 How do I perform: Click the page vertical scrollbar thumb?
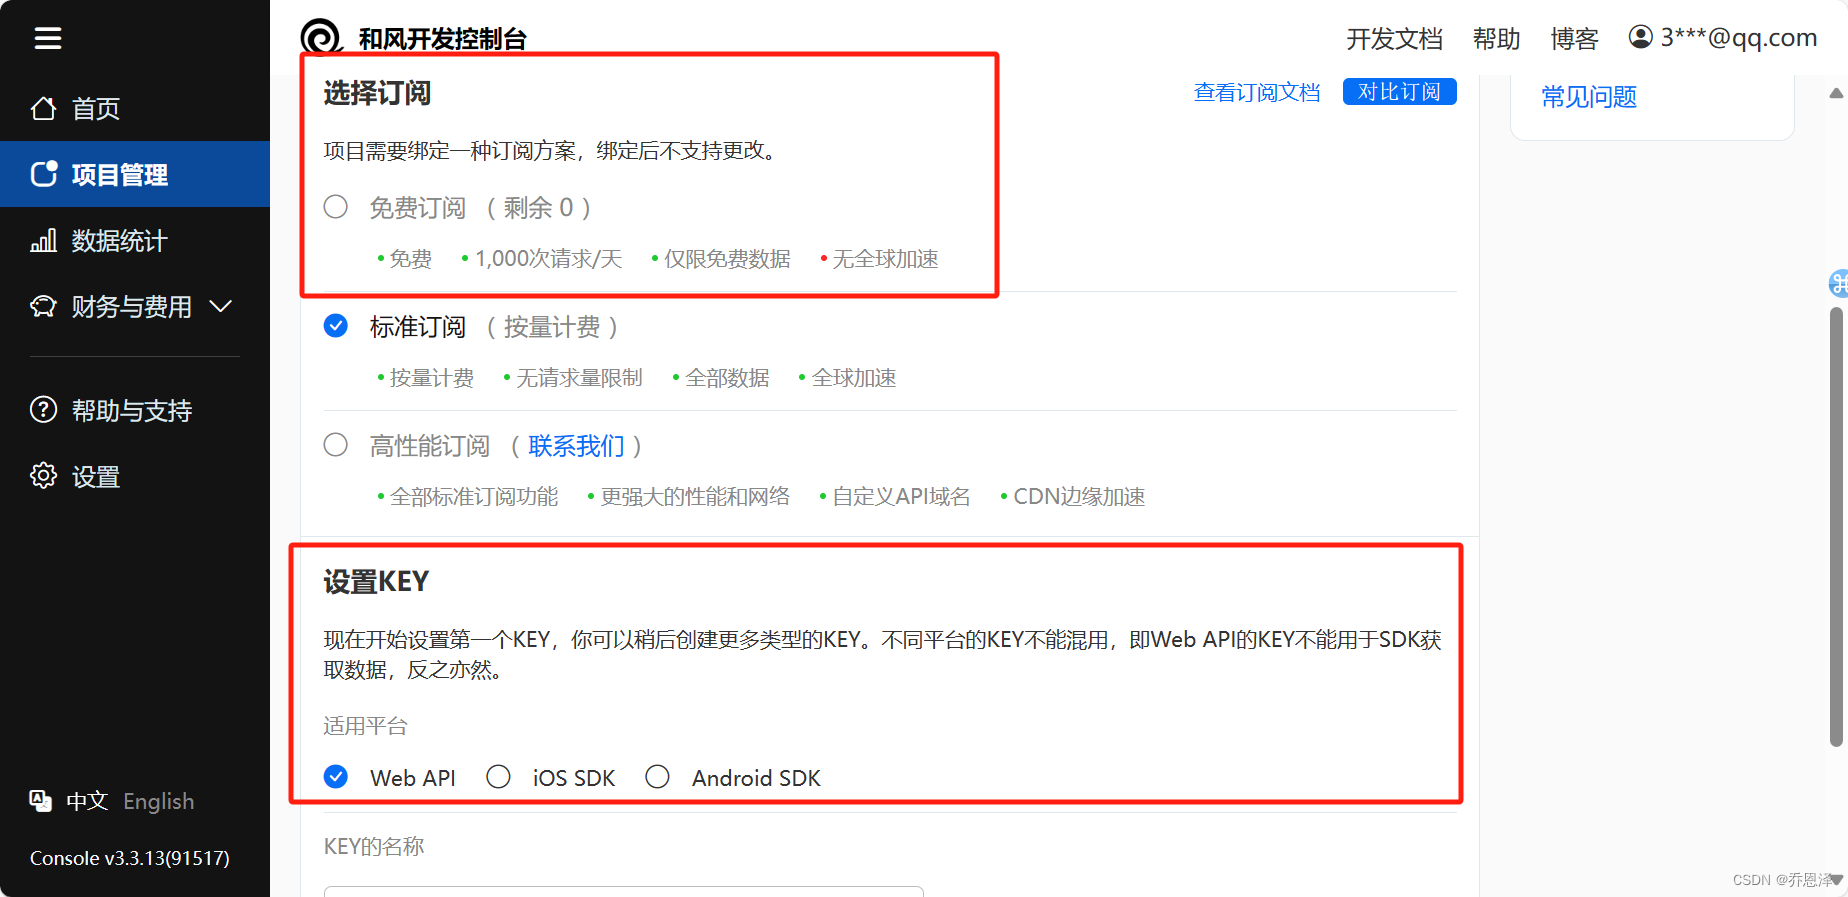[x=1836, y=527]
